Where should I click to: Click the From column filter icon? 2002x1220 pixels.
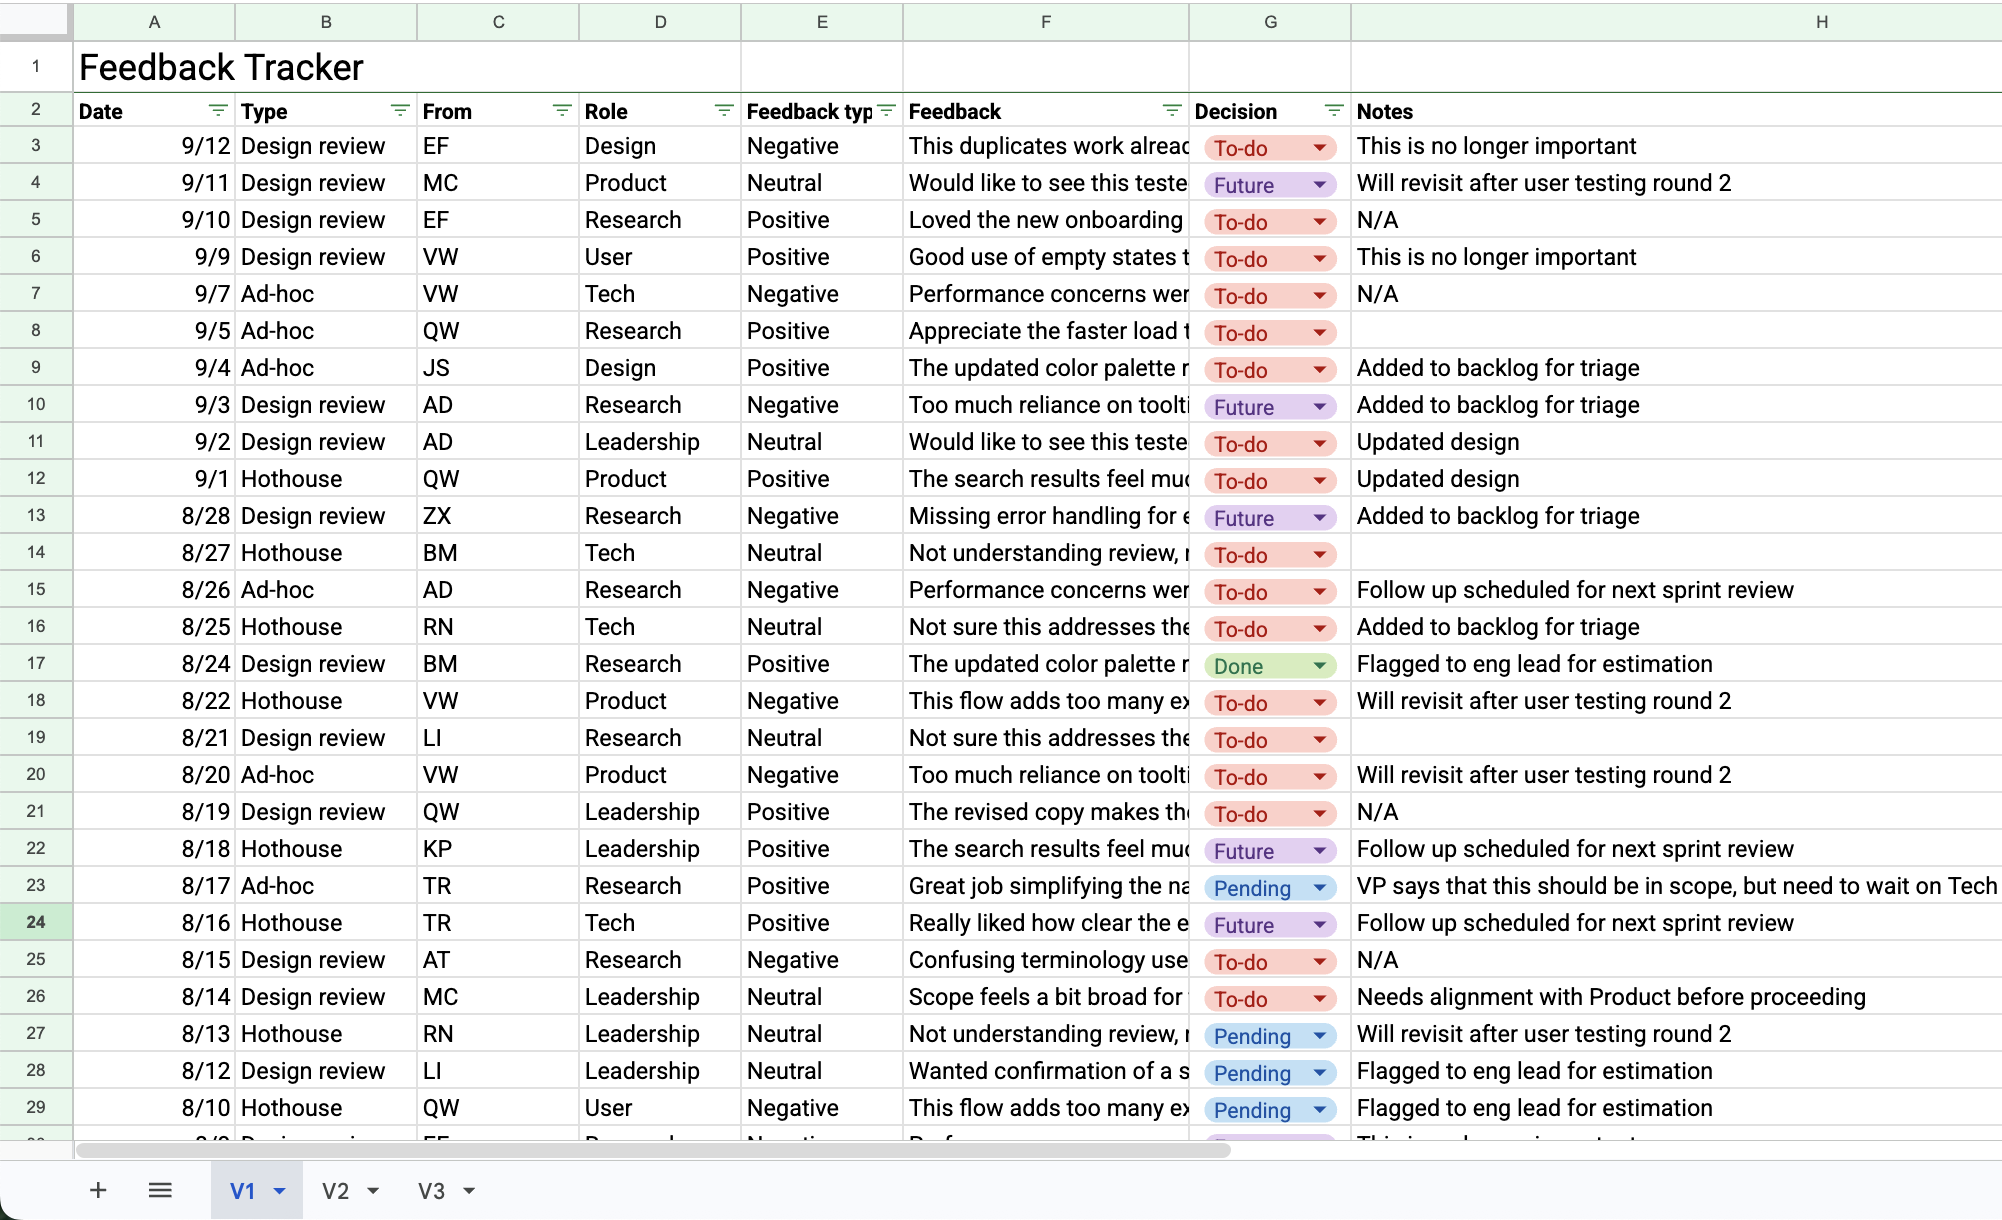562,110
